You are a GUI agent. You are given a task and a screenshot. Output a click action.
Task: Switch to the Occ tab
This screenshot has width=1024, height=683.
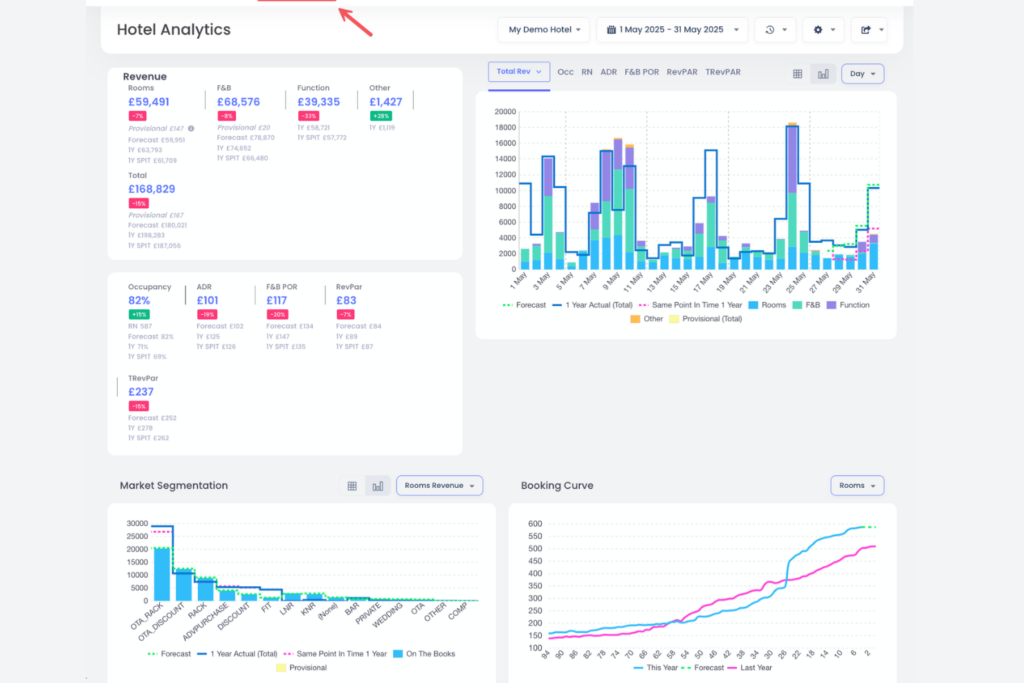(x=566, y=72)
